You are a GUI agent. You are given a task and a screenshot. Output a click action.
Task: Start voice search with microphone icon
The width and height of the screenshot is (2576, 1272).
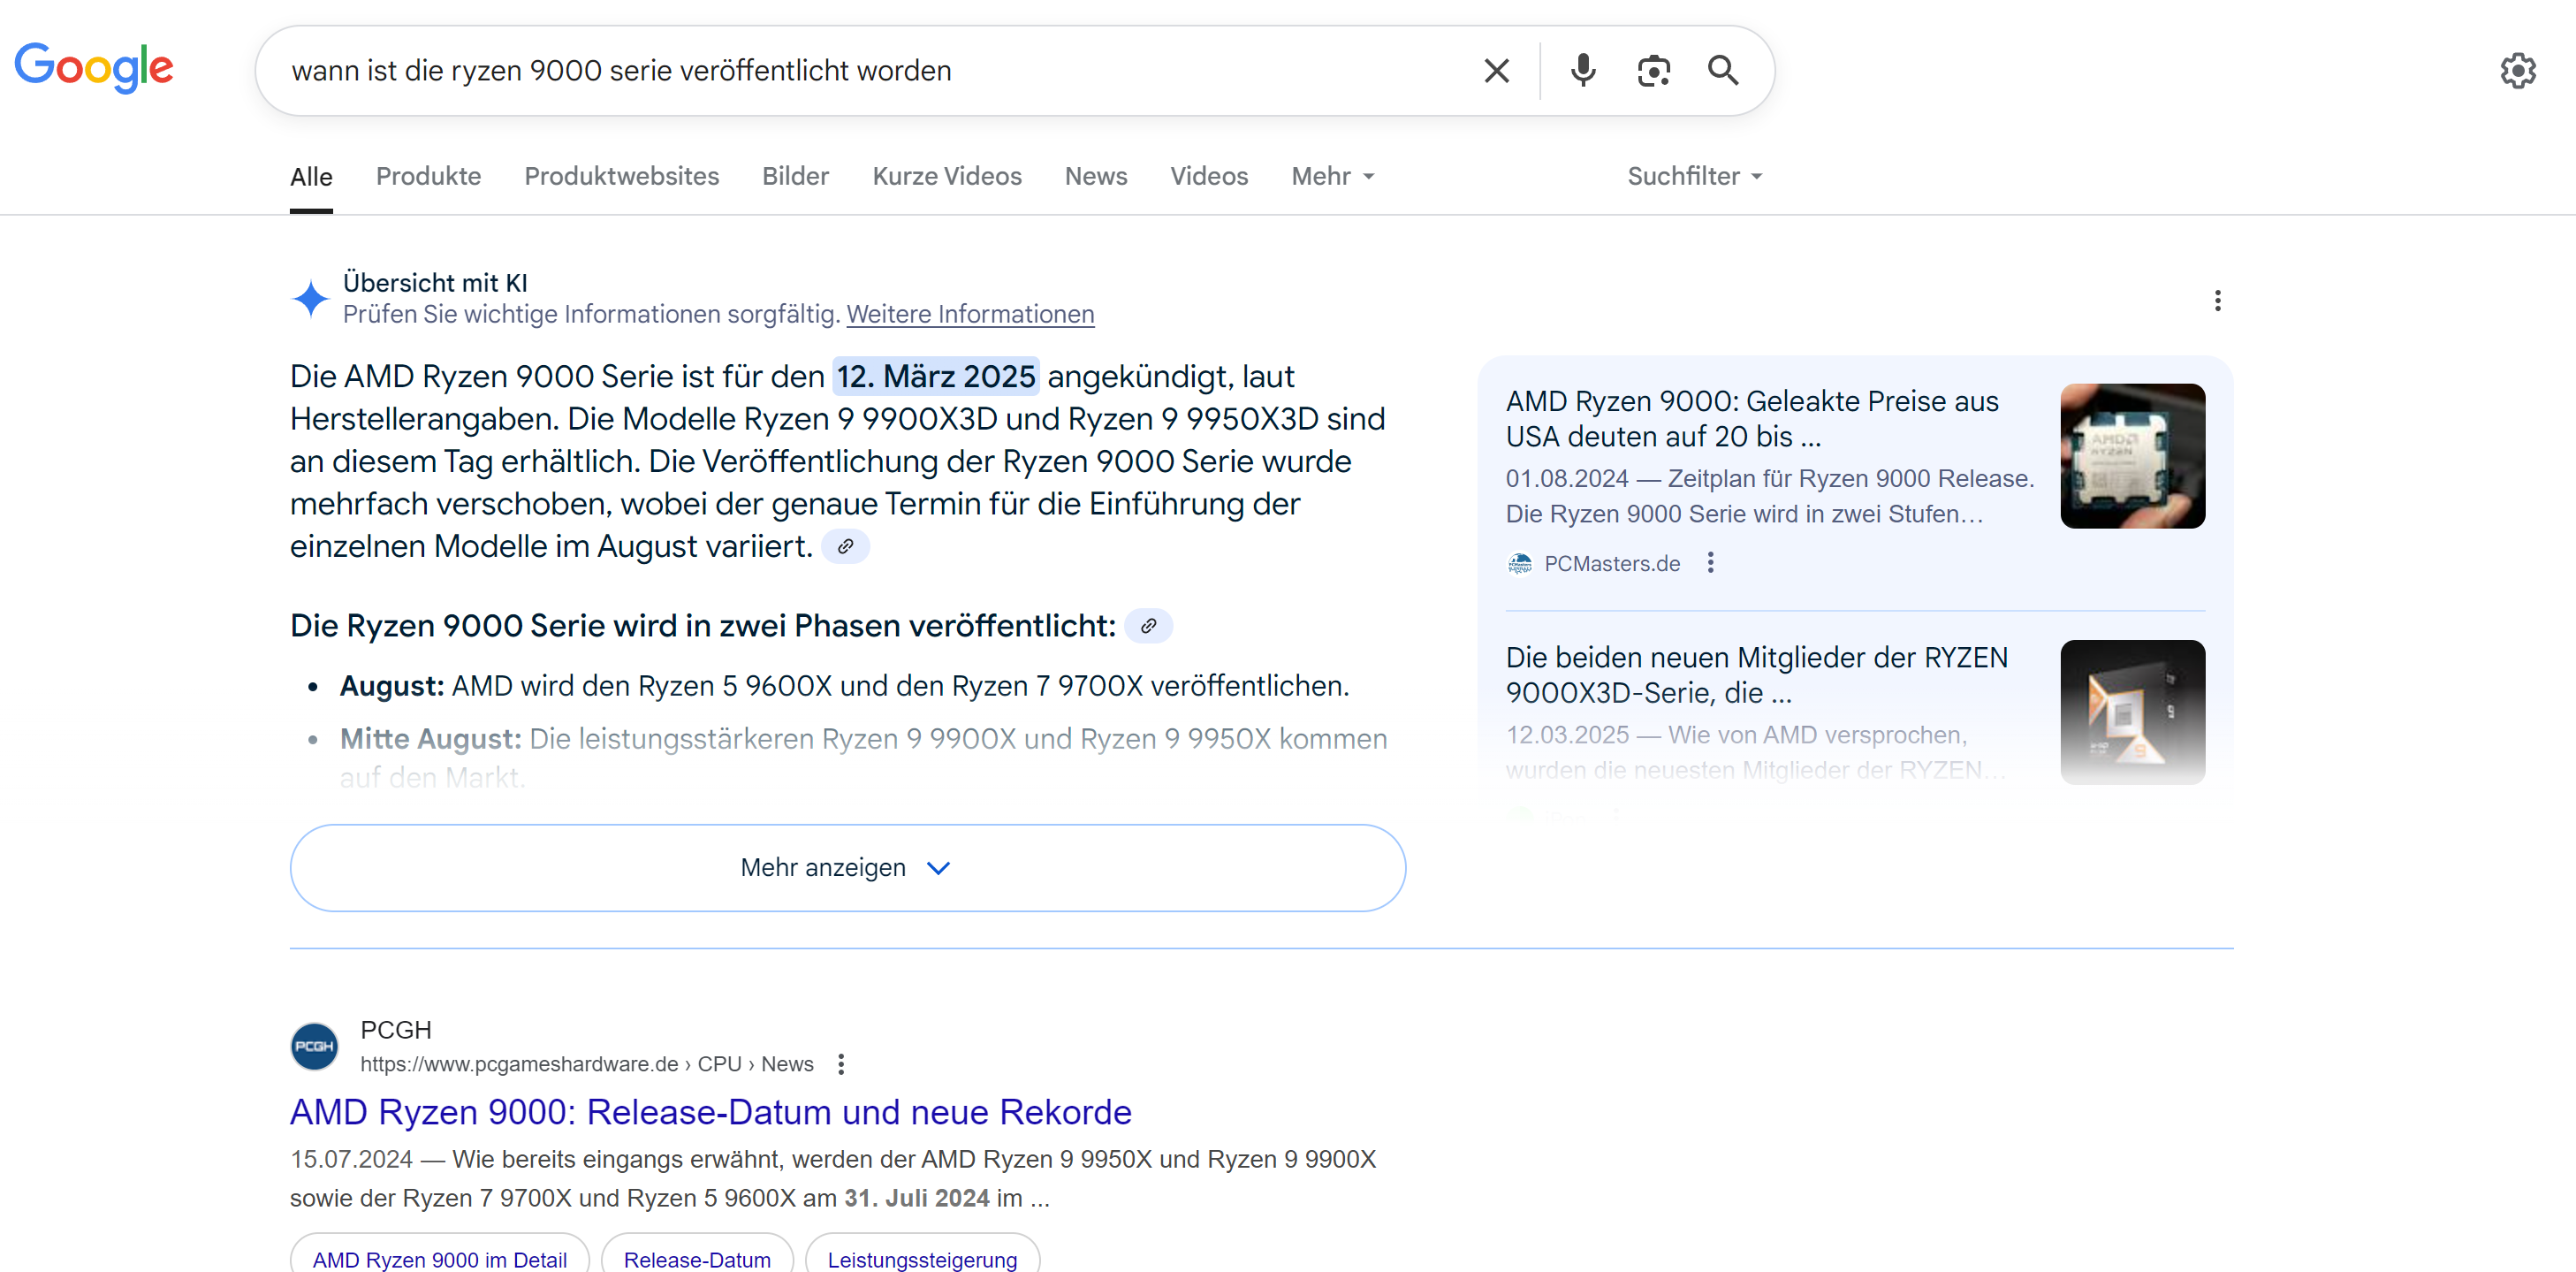click(1582, 71)
